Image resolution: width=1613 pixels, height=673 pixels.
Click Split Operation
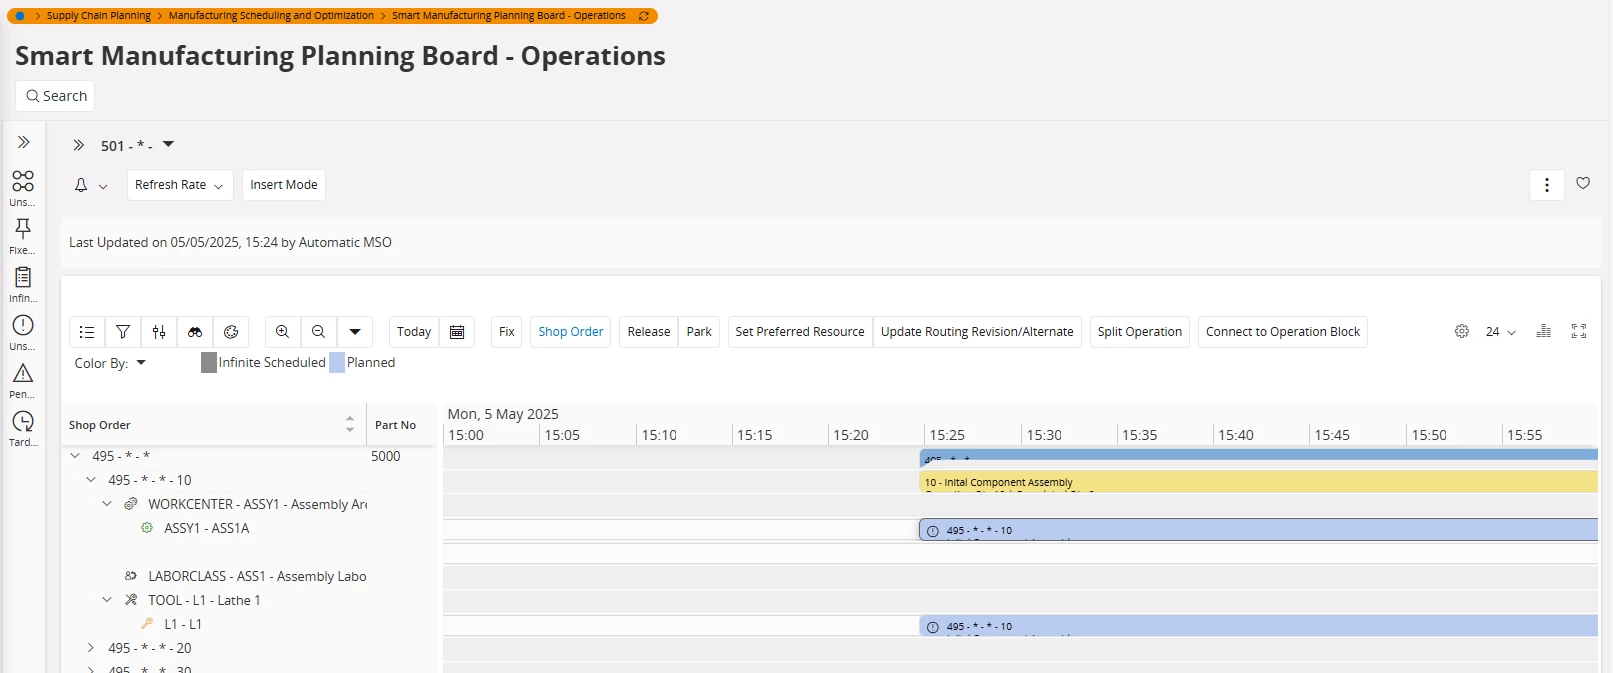coord(1140,332)
